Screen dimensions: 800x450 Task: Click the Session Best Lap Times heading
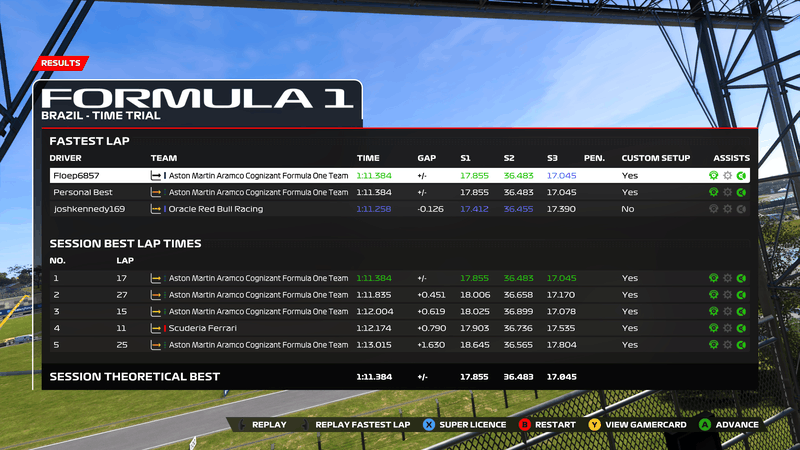point(126,243)
